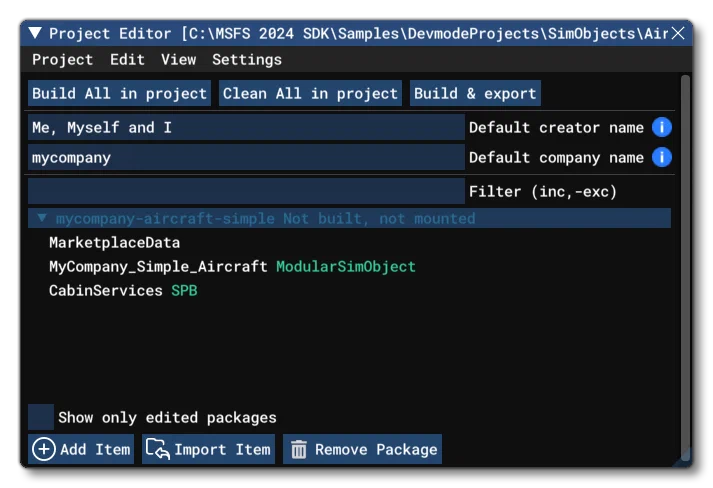The width and height of the screenshot is (713, 488).
Task: Collapse the Project Editor window triangle
Action: point(35,33)
